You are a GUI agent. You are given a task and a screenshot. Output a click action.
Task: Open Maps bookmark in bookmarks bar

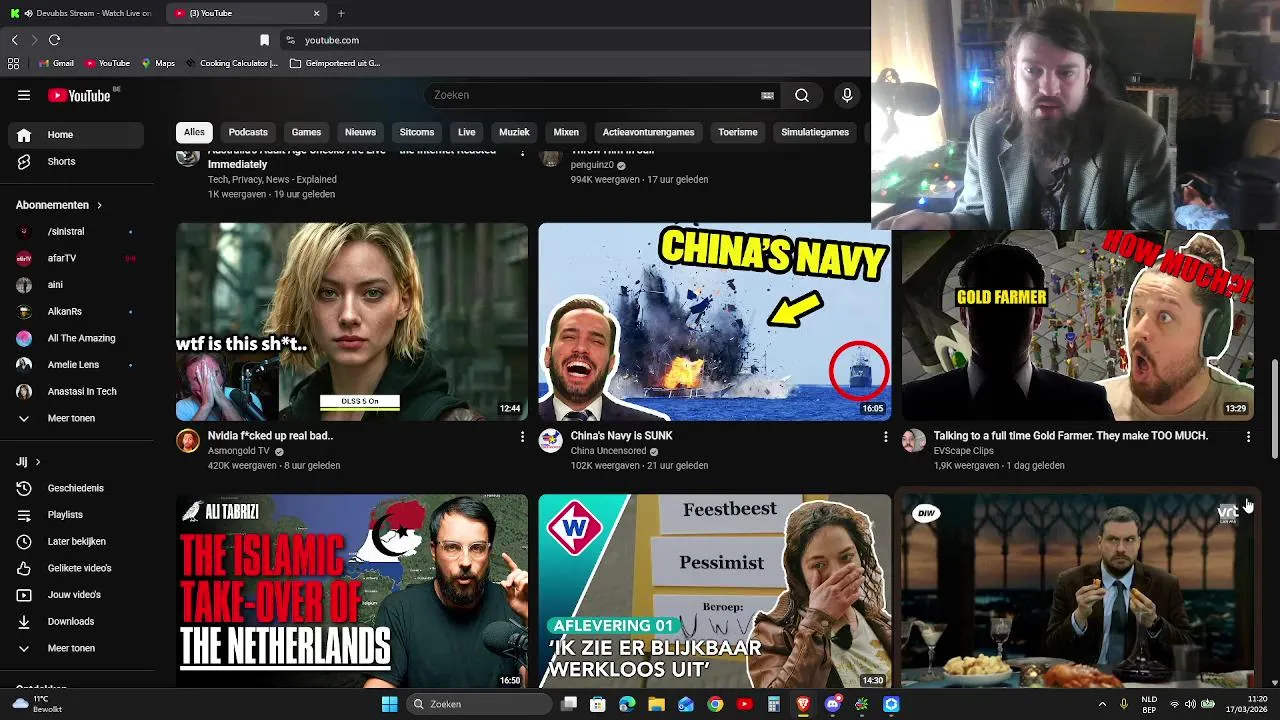[158, 63]
